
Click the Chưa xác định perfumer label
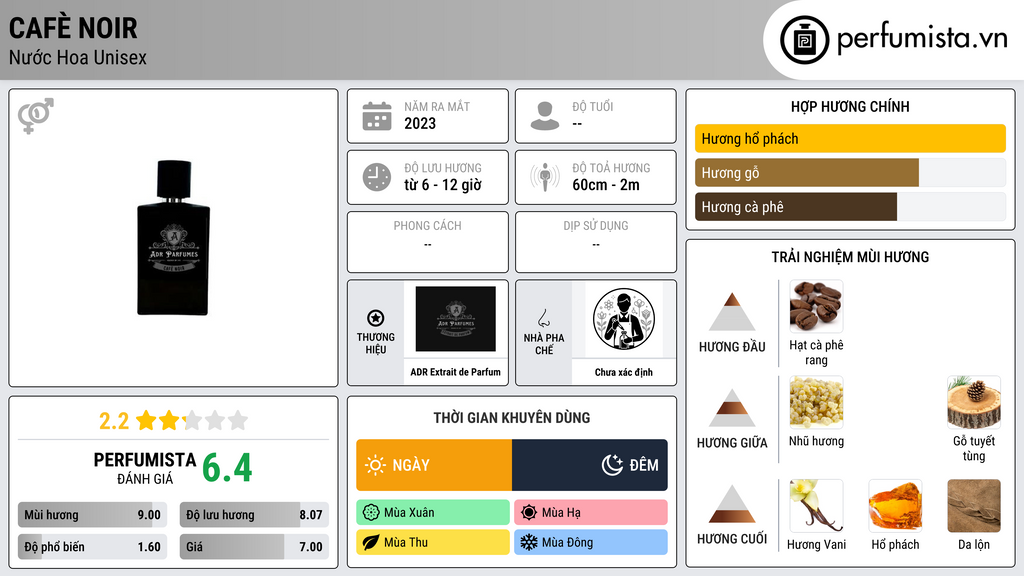[624, 372]
